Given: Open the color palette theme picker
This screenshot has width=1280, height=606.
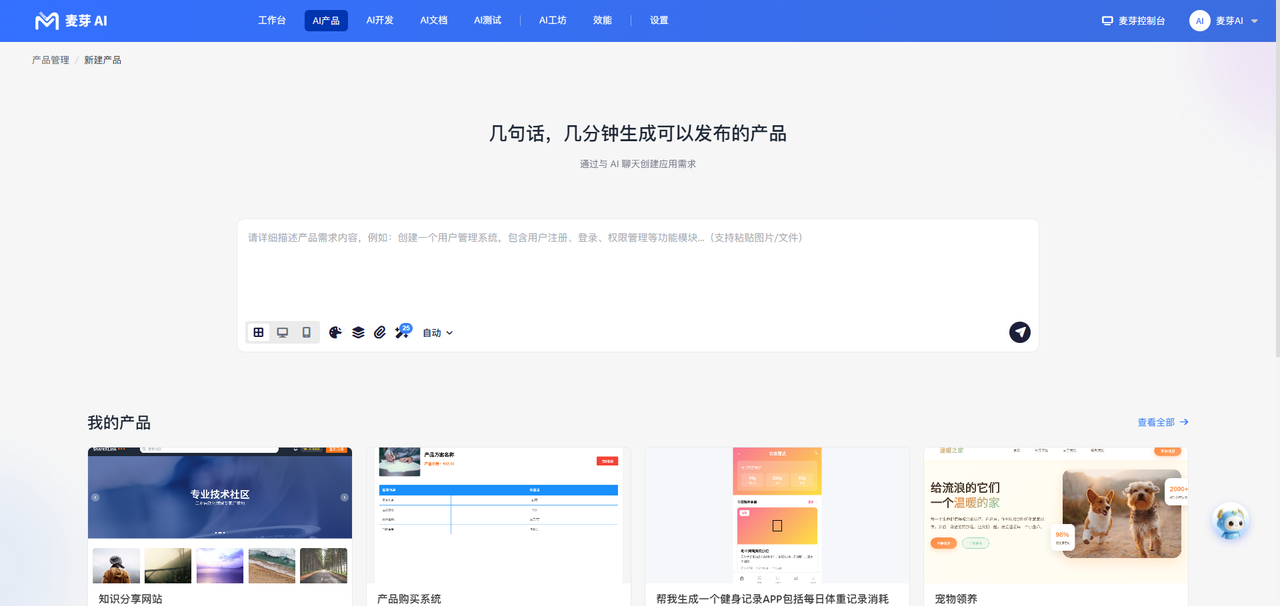Looking at the screenshot, I should coord(336,332).
